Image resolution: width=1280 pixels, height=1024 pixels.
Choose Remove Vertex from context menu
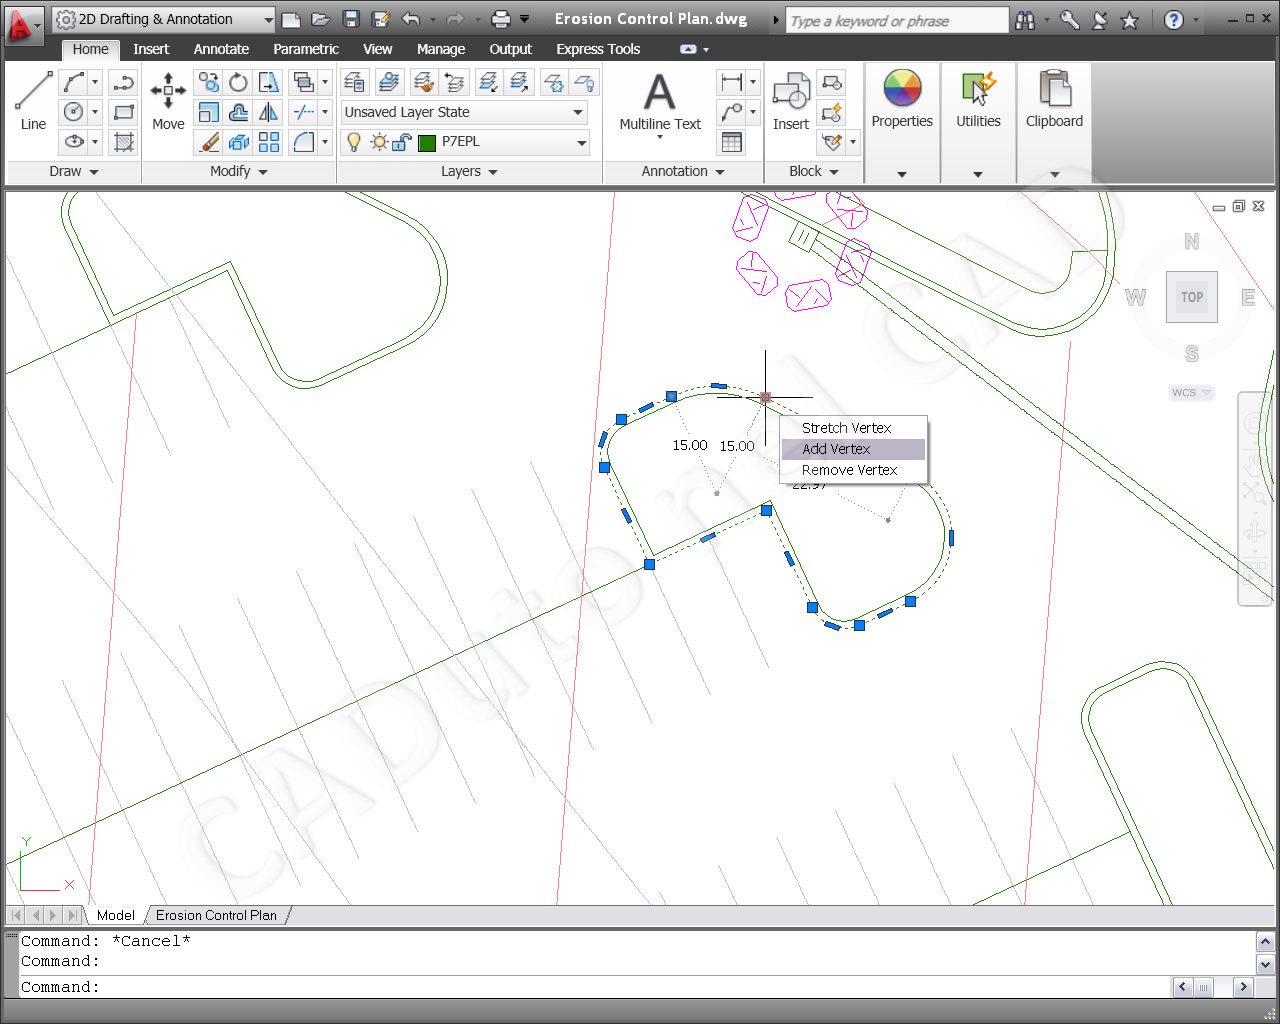tap(853, 470)
